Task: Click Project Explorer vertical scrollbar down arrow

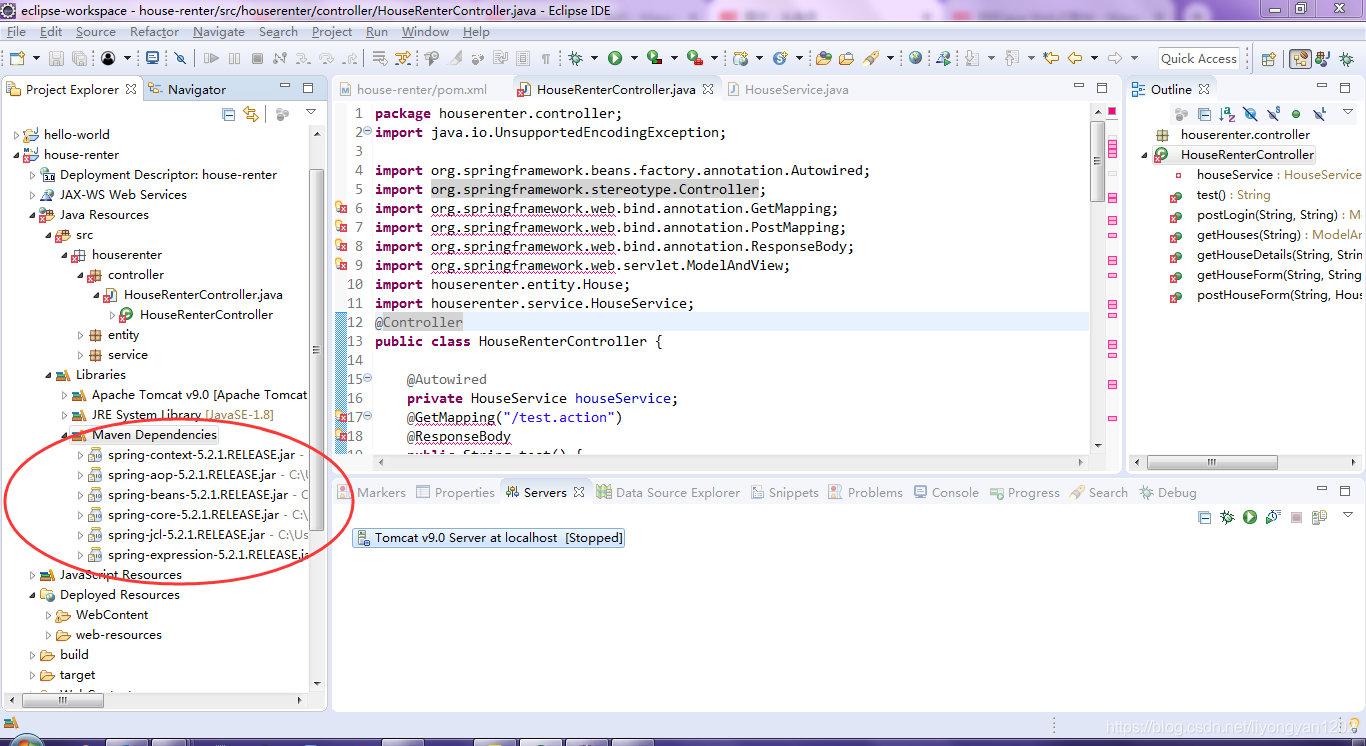Action: tap(317, 683)
